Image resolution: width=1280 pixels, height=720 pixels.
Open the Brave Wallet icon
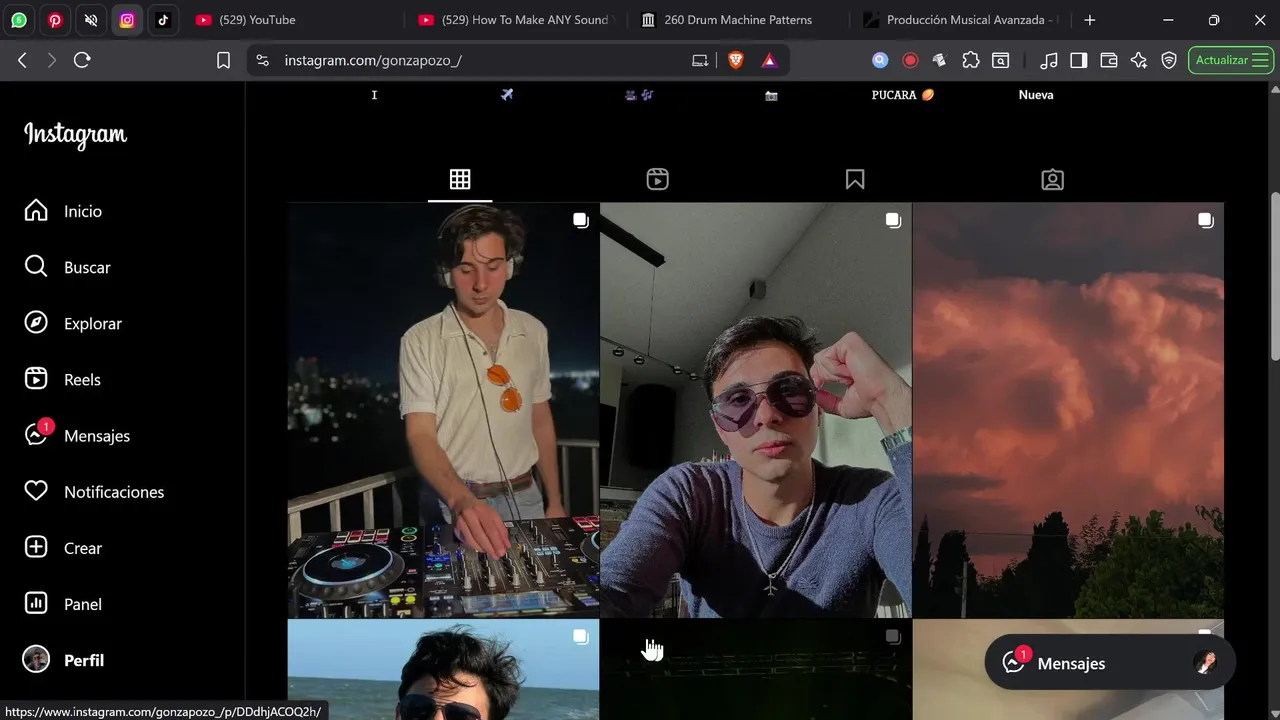[1108, 60]
